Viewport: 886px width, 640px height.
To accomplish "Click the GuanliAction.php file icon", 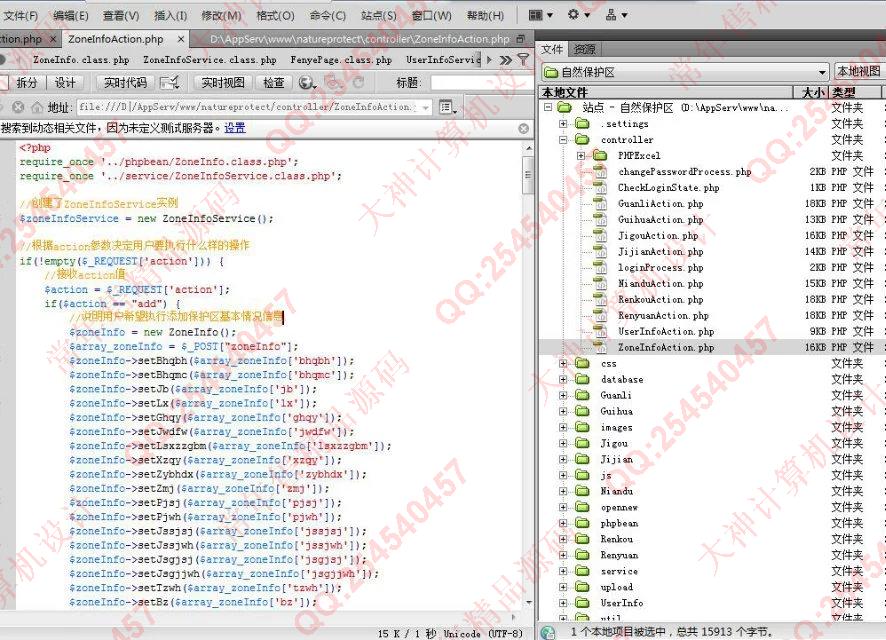I will pos(600,203).
